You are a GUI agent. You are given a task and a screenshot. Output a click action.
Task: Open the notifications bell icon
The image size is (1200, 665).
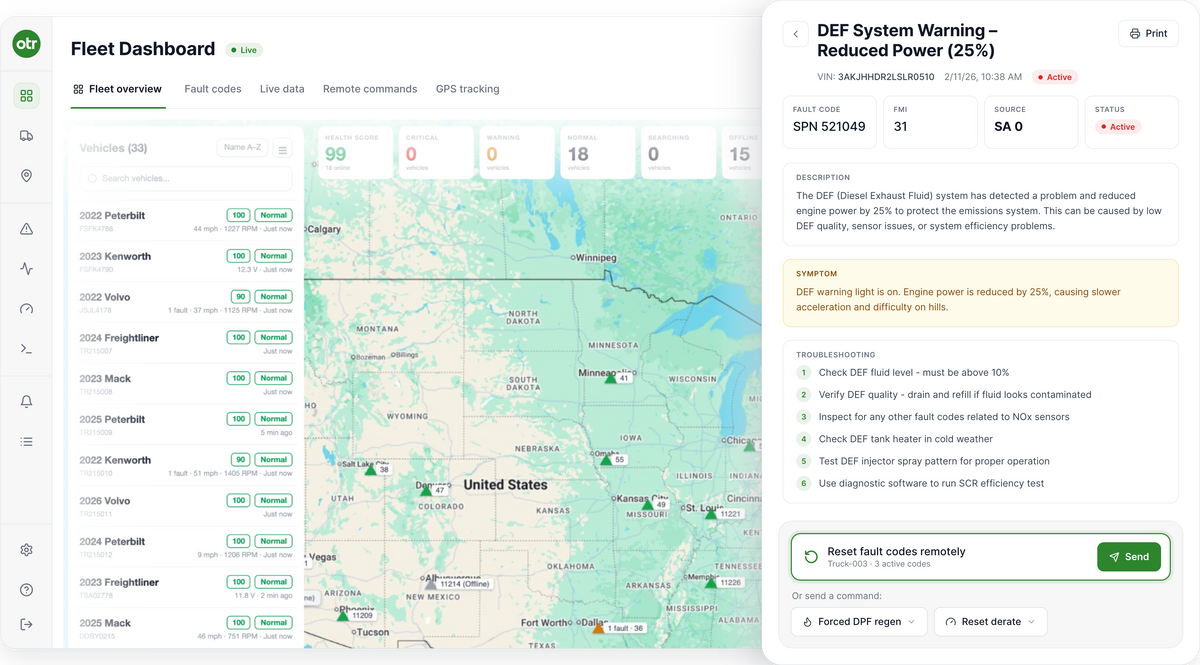click(x=27, y=402)
